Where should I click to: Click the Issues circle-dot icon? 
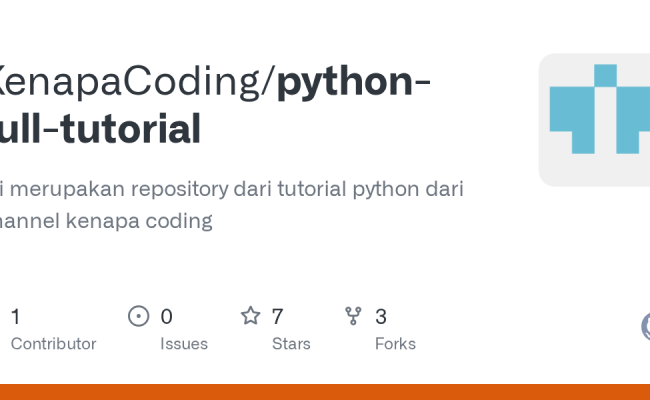click(x=138, y=316)
